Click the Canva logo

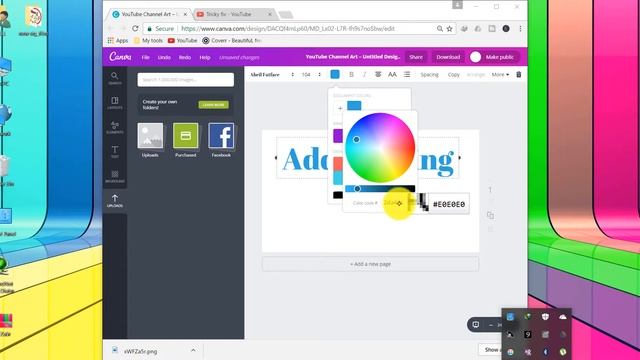[120, 57]
